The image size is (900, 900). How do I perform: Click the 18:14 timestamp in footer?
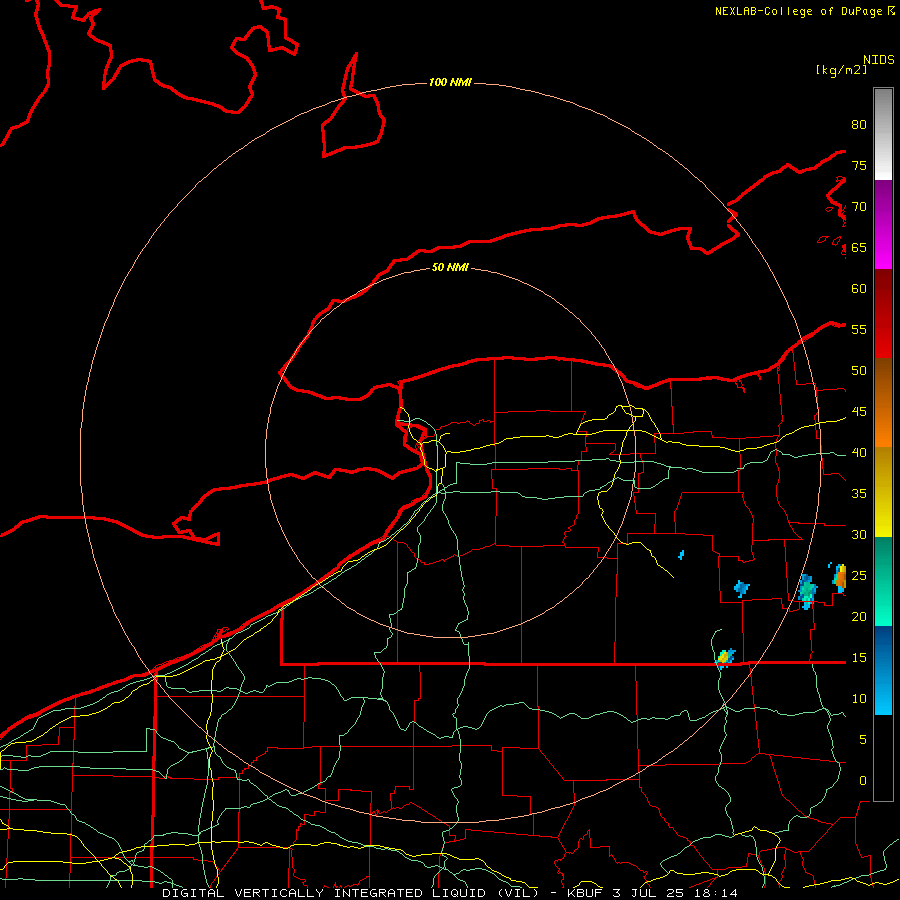(715, 893)
